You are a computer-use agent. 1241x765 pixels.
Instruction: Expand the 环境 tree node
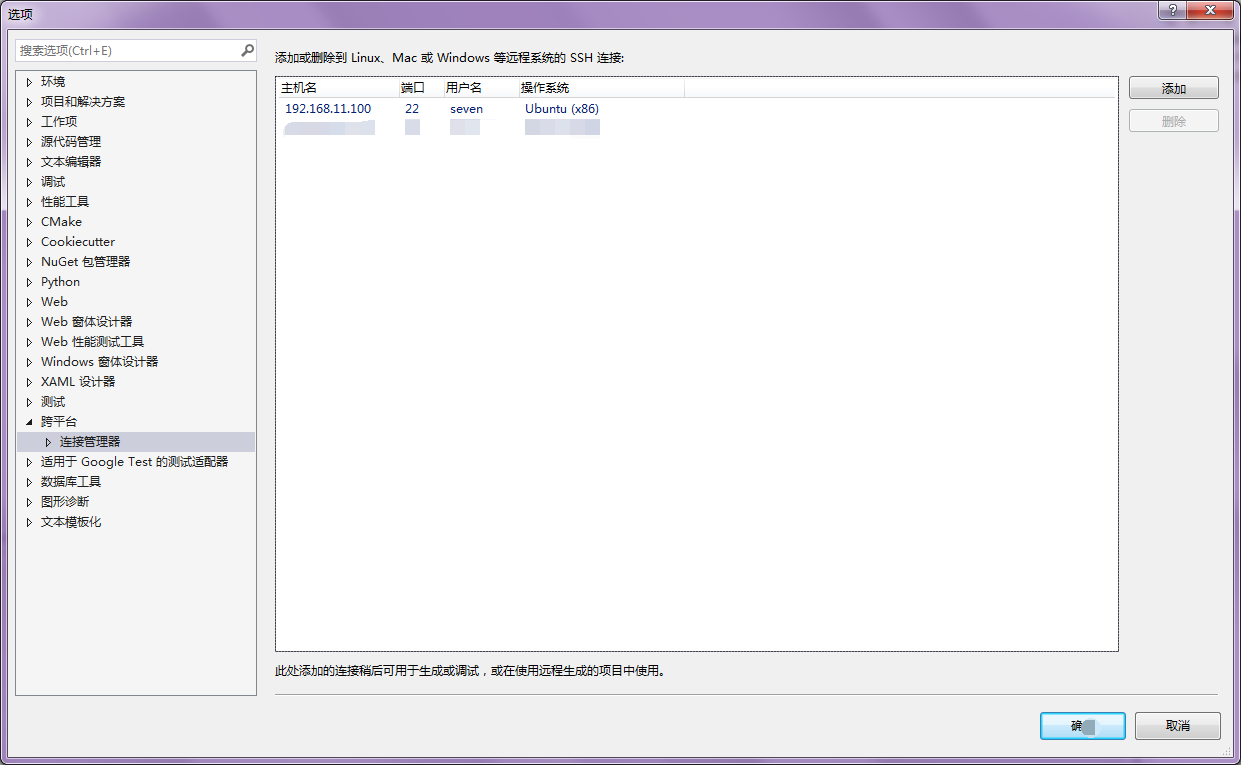29,82
